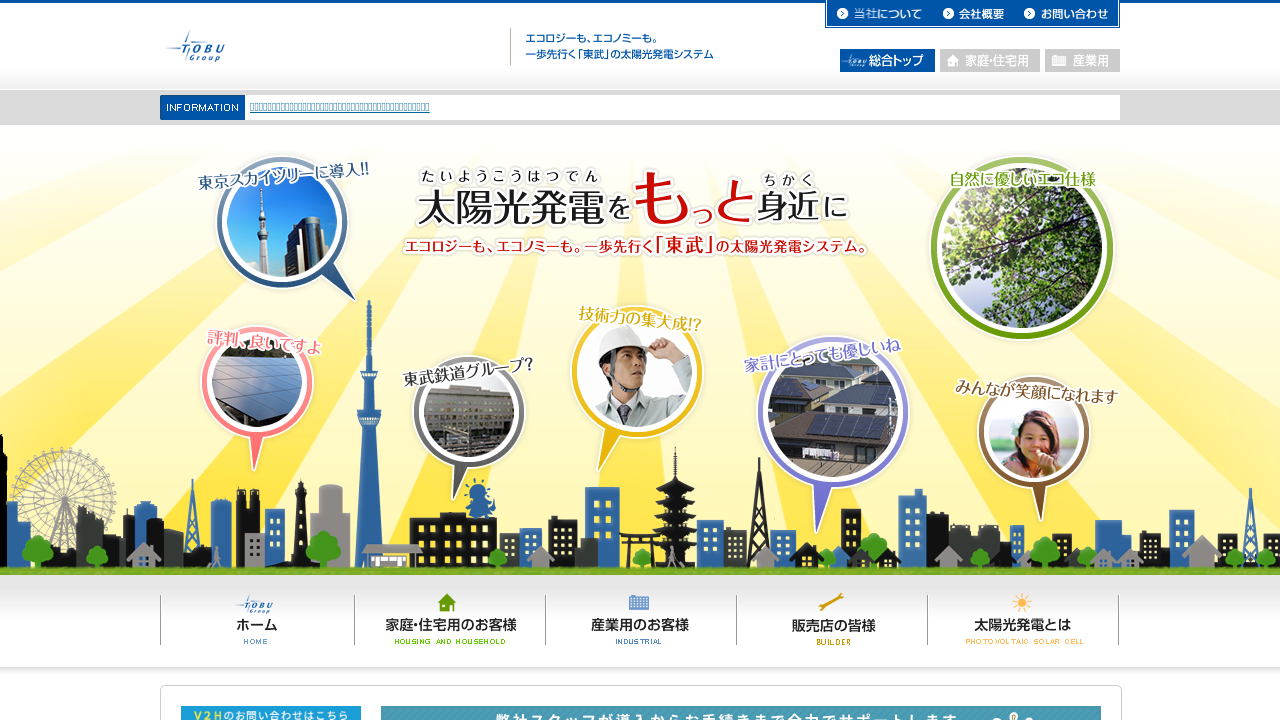This screenshot has height=720, width=1280.
Task: Open 販売店の皆様 with wrench icon
Action: [x=832, y=620]
